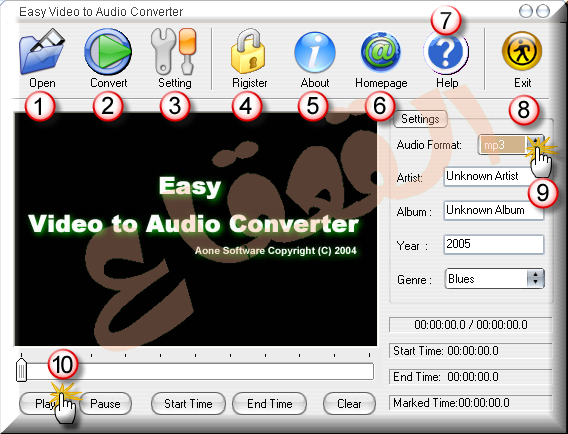568x434 pixels.
Task: Click the Clear button
Action: pyautogui.click(x=349, y=404)
